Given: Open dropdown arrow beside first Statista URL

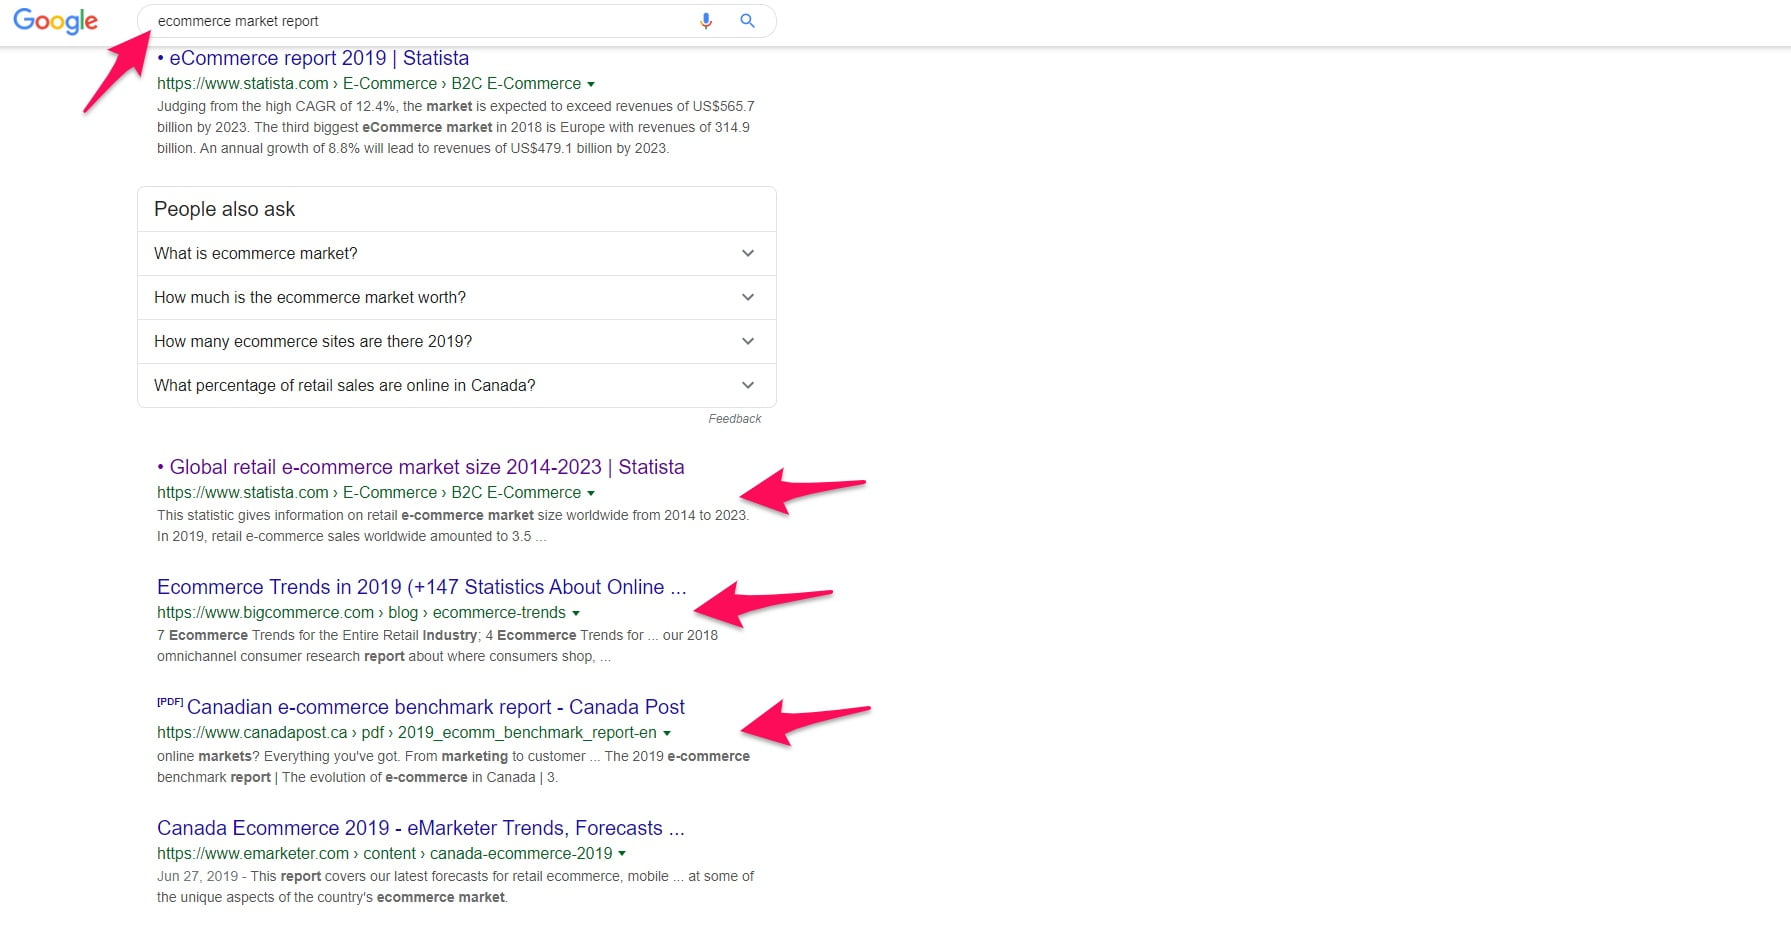Looking at the screenshot, I should pos(591,84).
